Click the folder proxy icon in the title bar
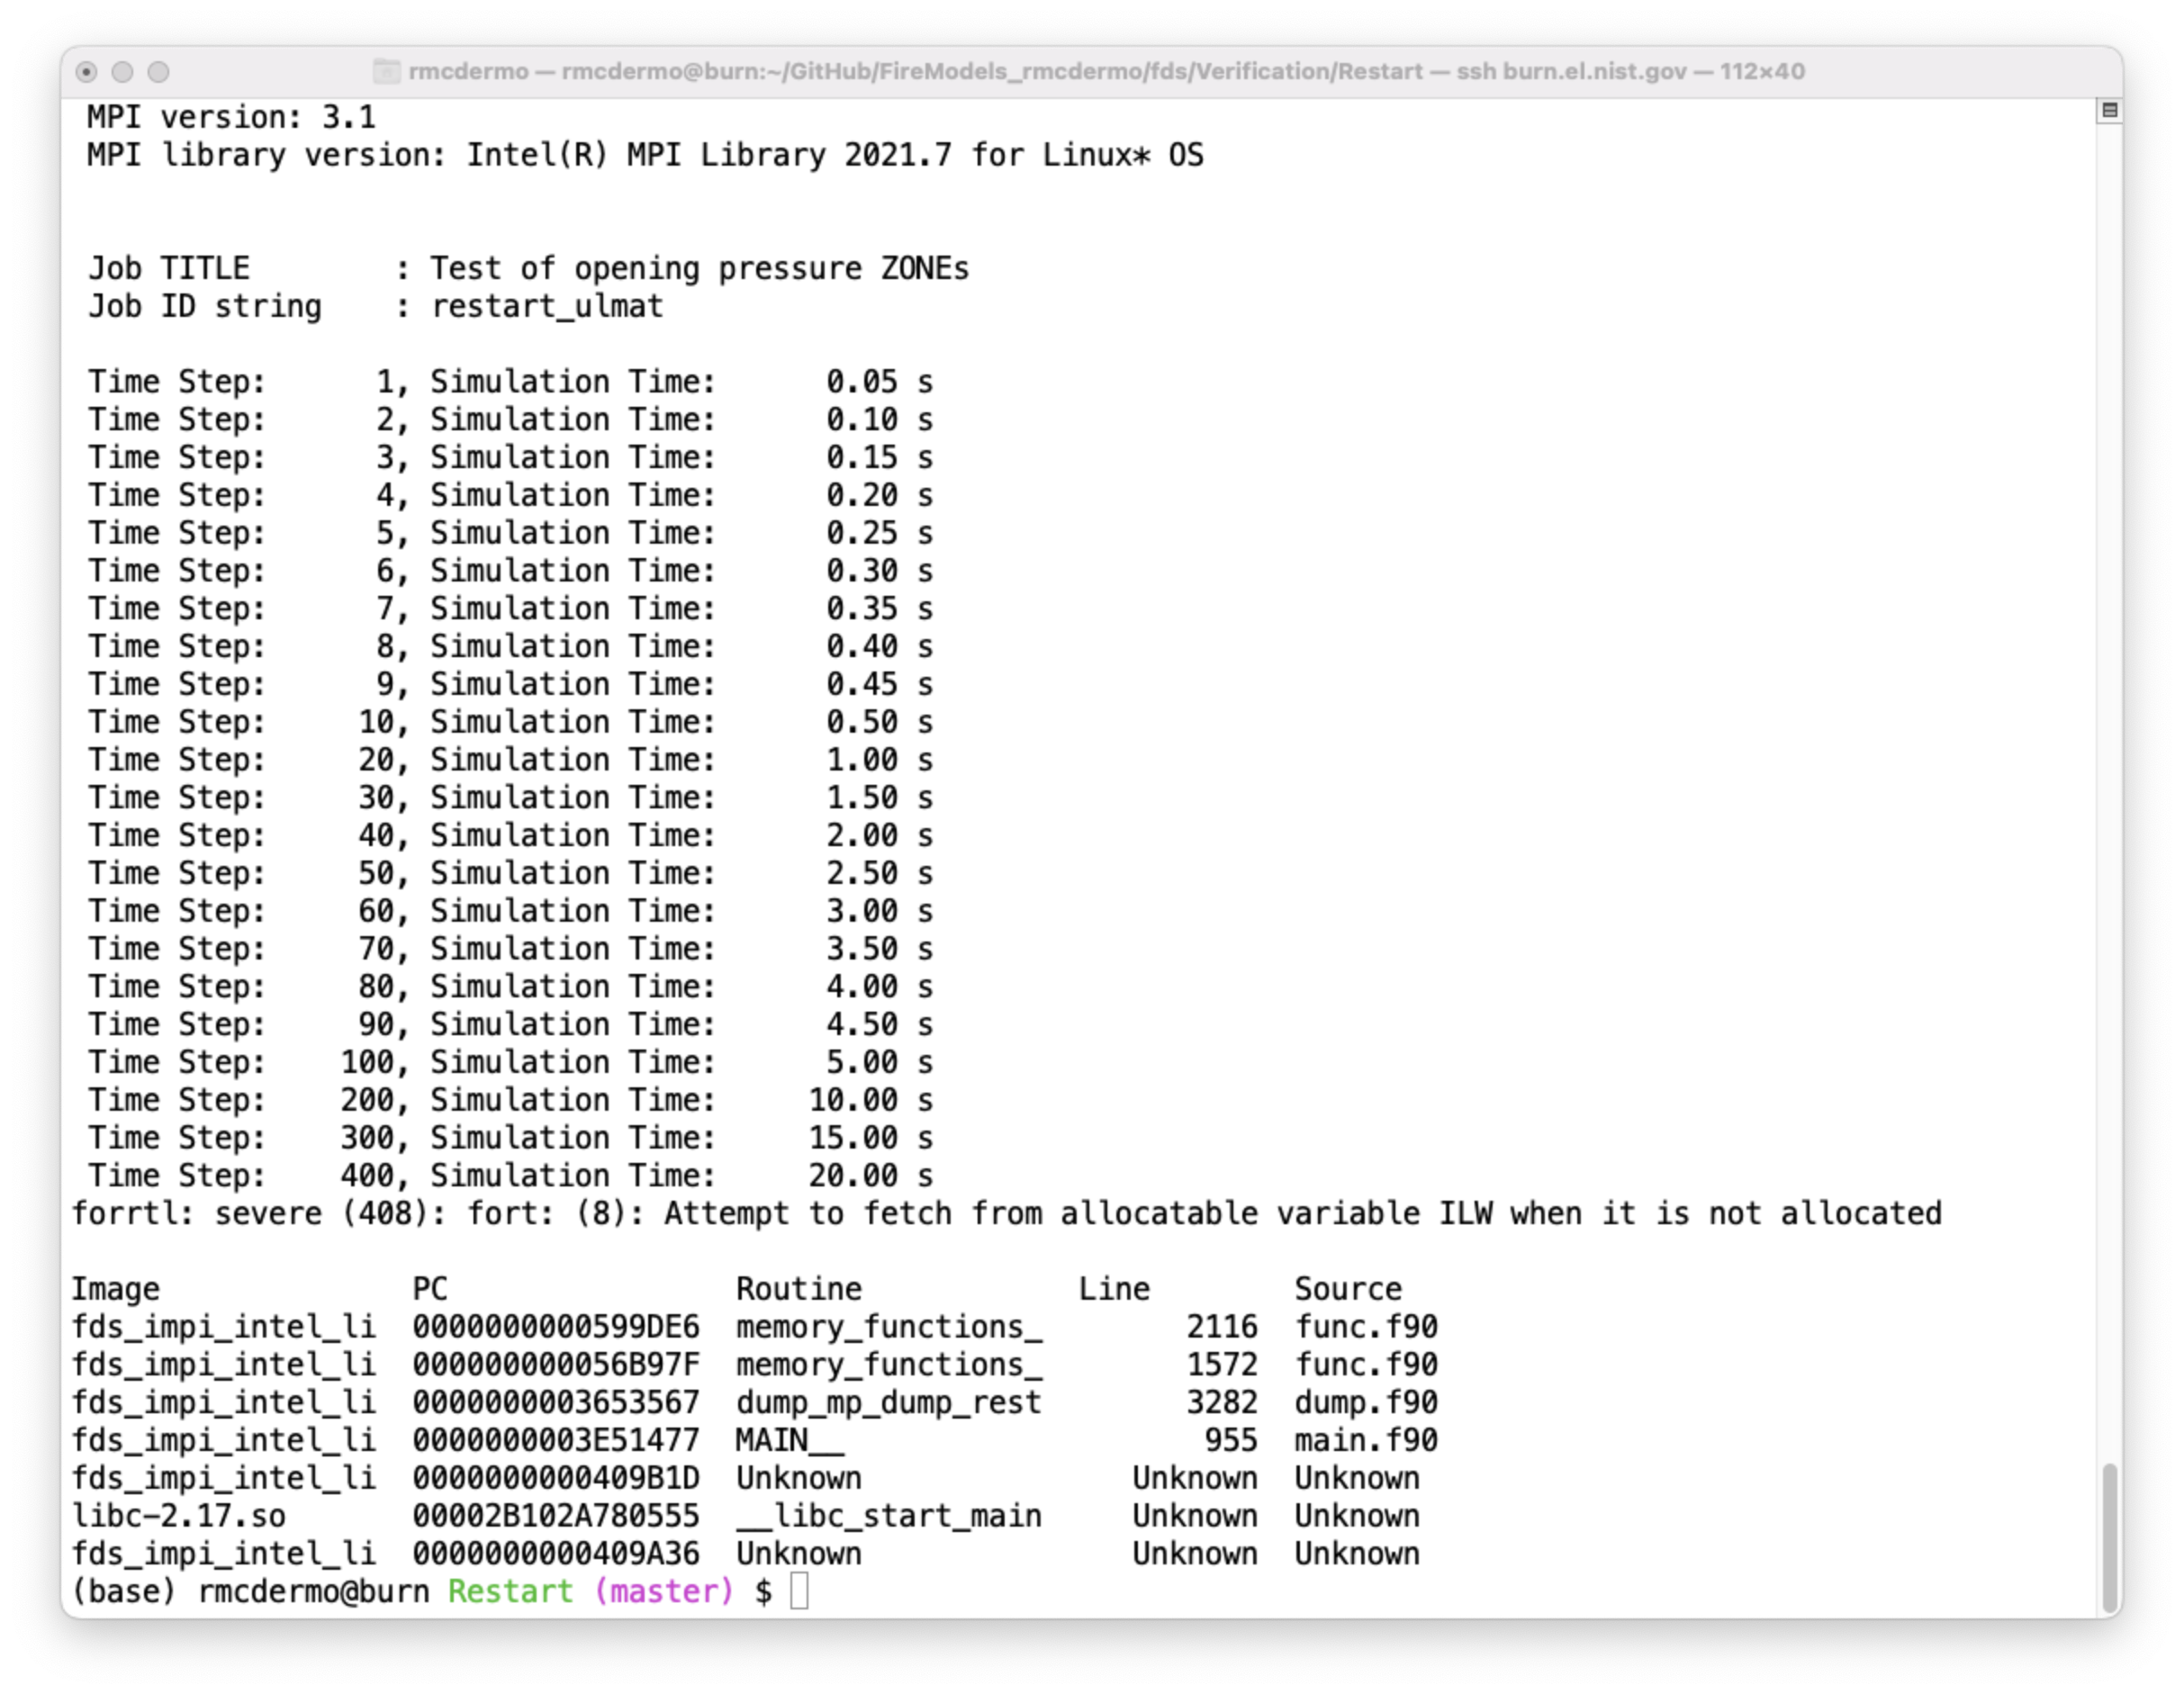This screenshot has height=1694, width=2184. coord(385,71)
